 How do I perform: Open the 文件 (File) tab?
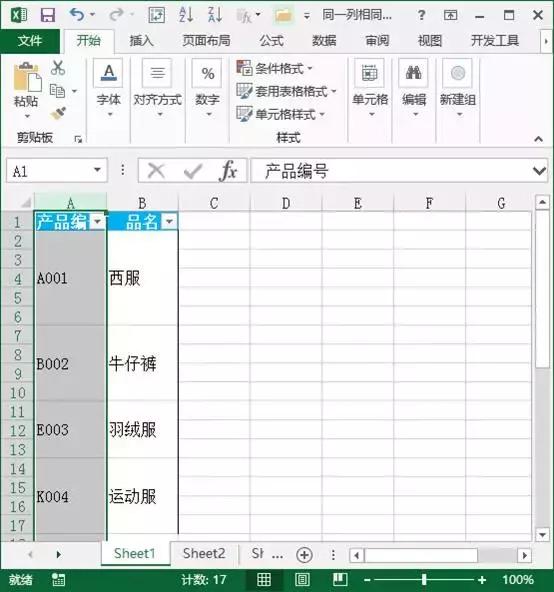tap(30, 40)
